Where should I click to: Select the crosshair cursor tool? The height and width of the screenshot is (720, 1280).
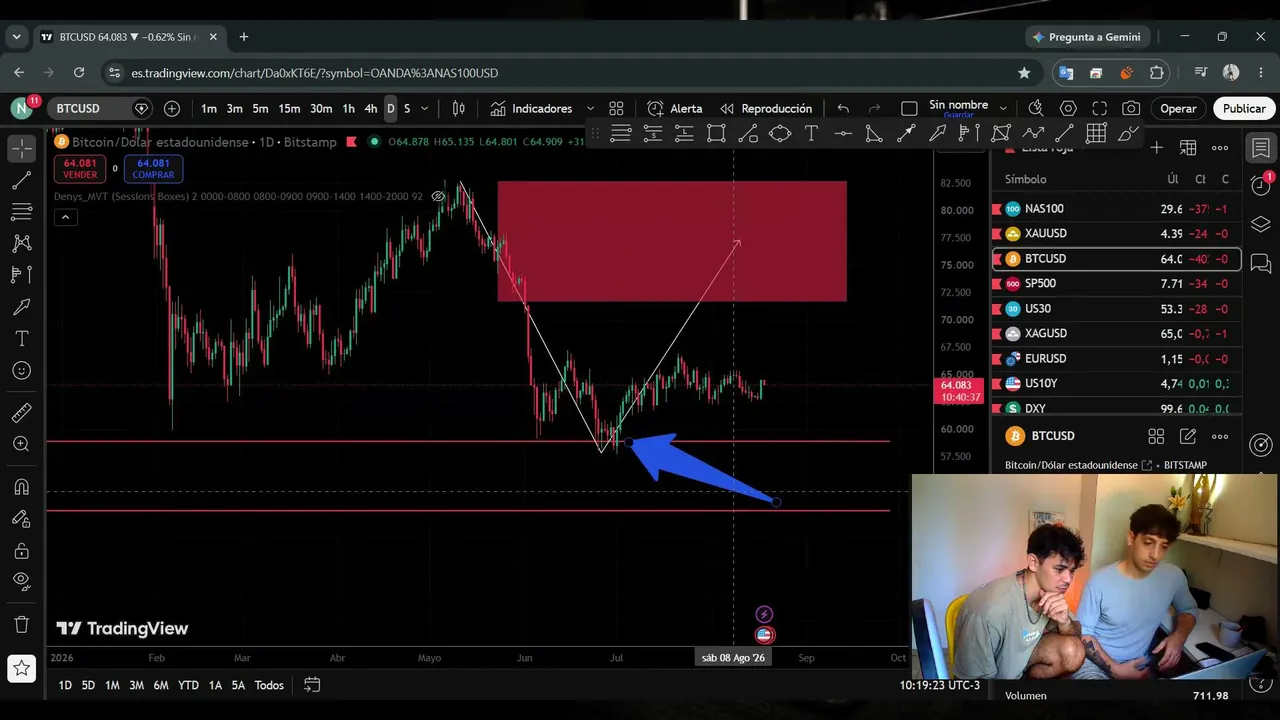pyautogui.click(x=21, y=148)
